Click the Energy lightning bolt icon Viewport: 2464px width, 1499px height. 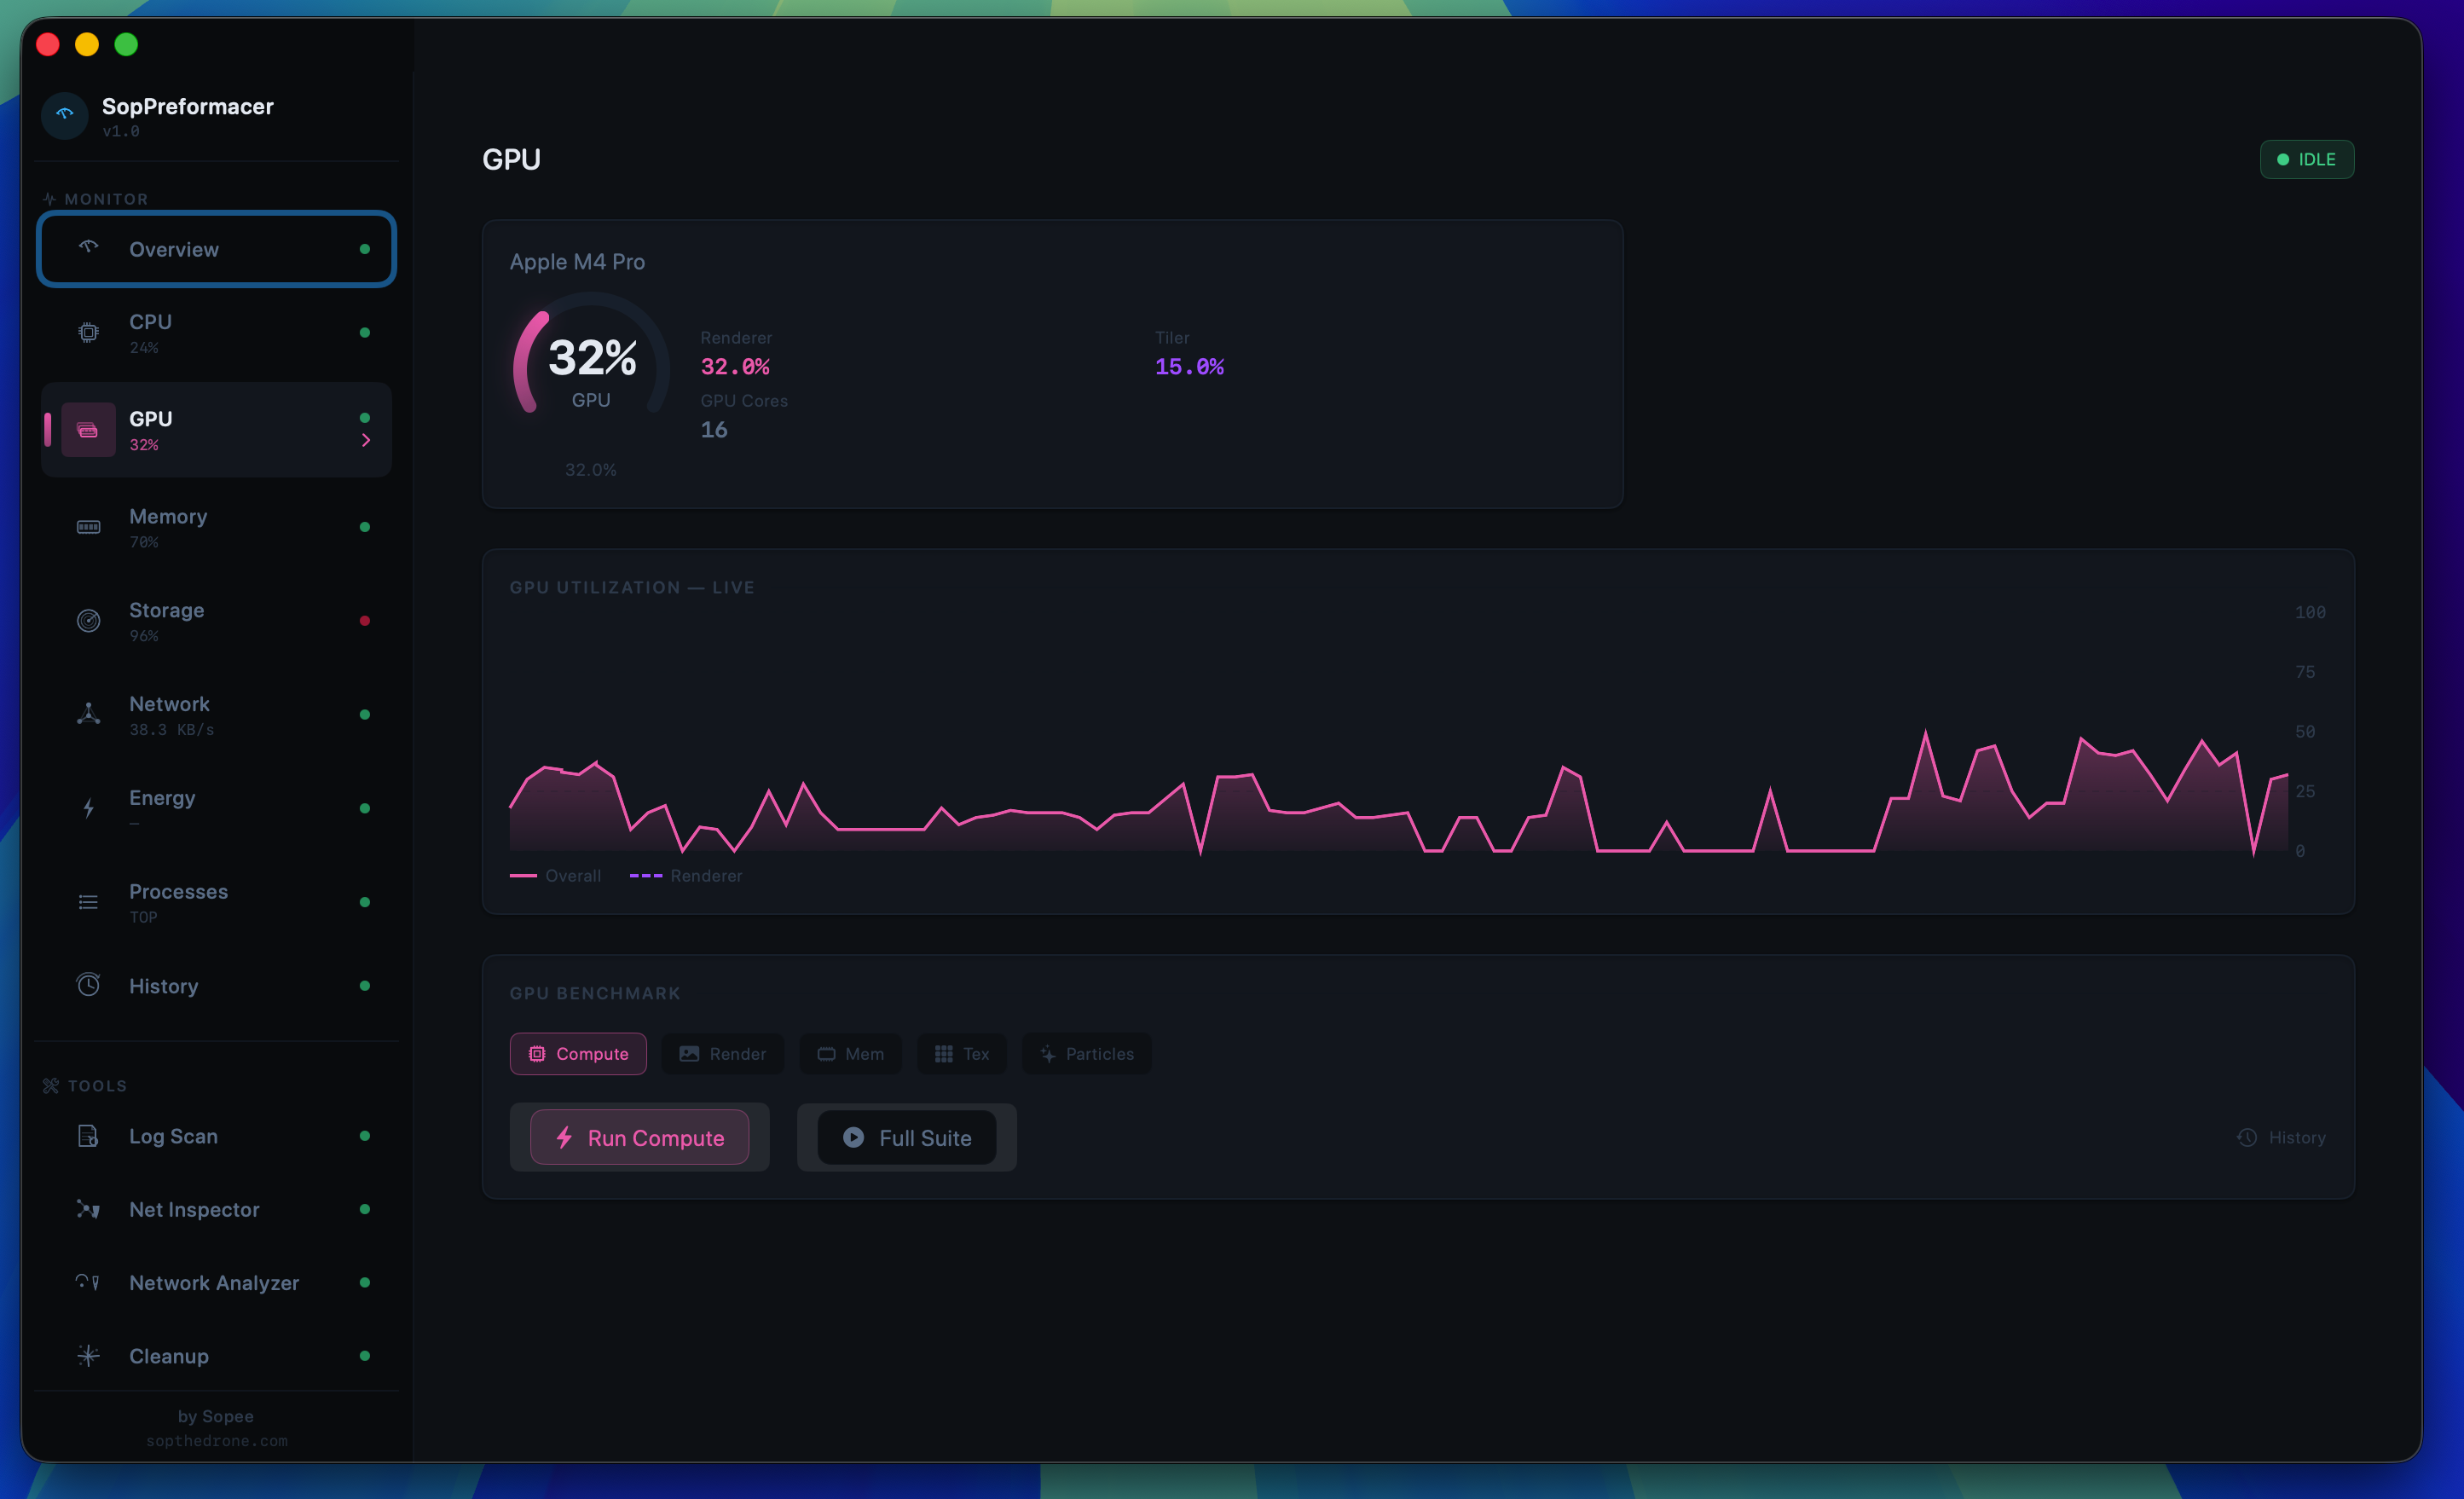point(88,808)
